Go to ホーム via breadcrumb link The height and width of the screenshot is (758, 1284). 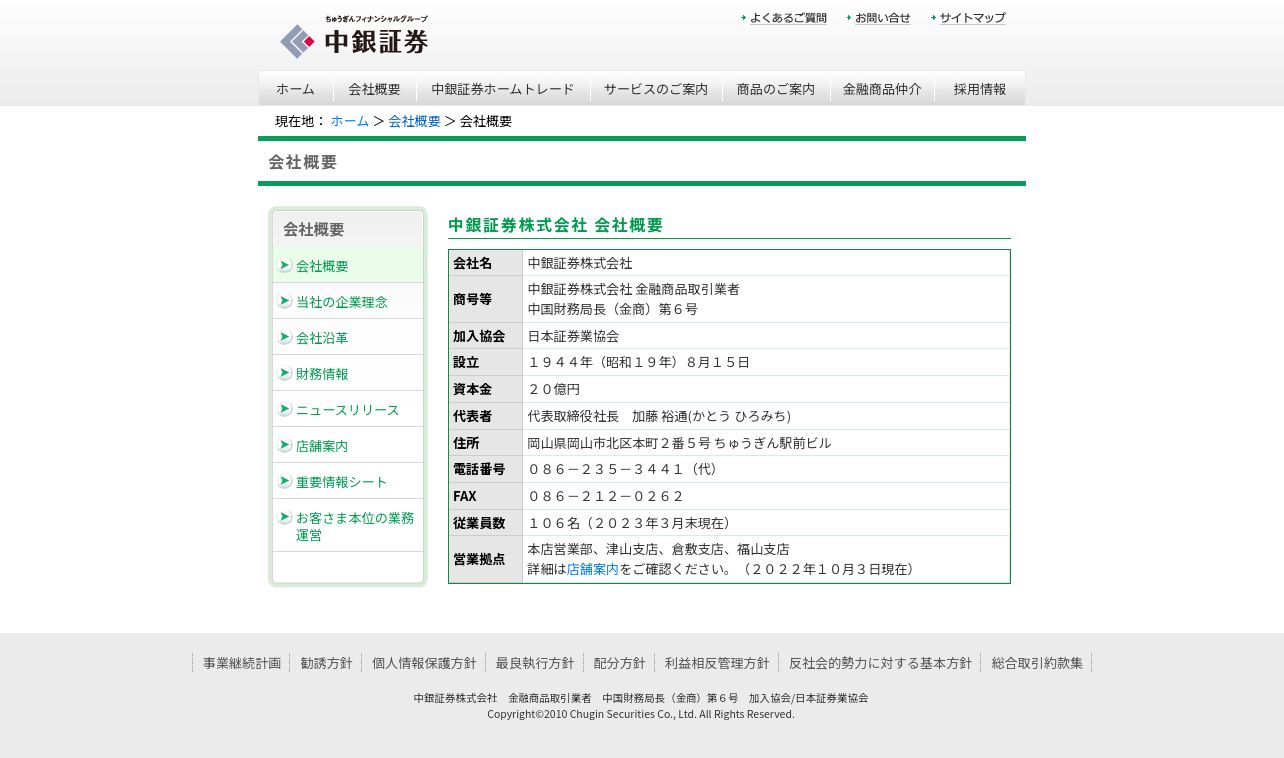click(350, 121)
